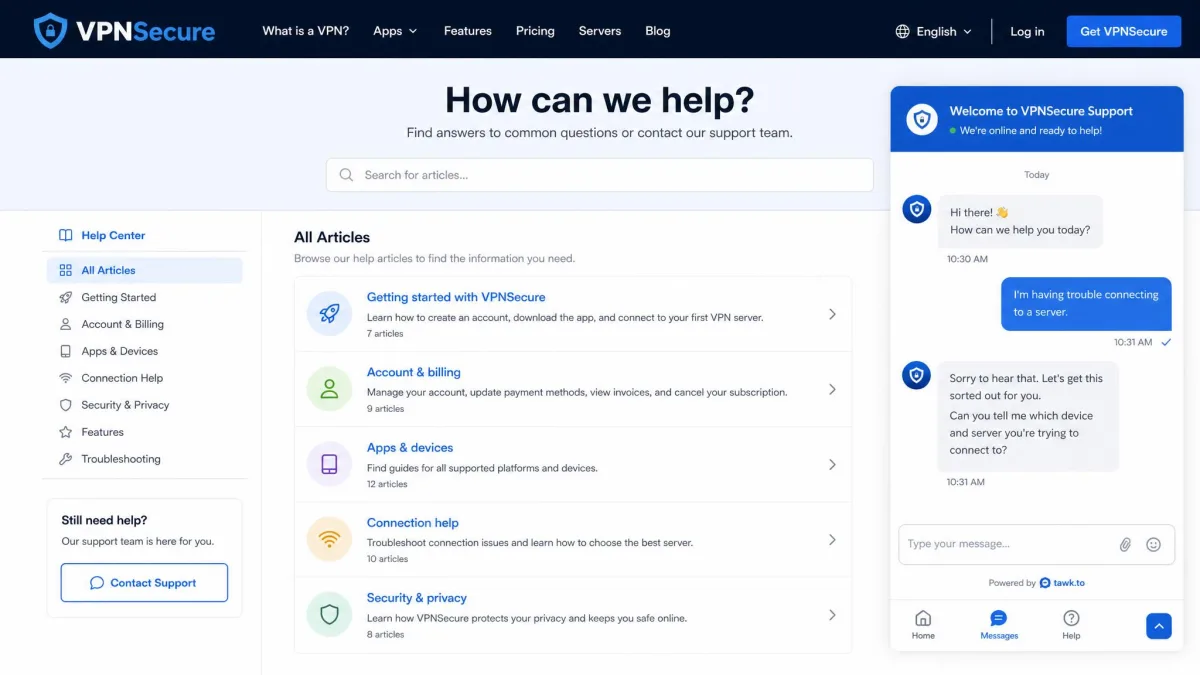Click the Connection Help wifi sidebar icon
Image resolution: width=1200 pixels, height=675 pixels.
66,378
